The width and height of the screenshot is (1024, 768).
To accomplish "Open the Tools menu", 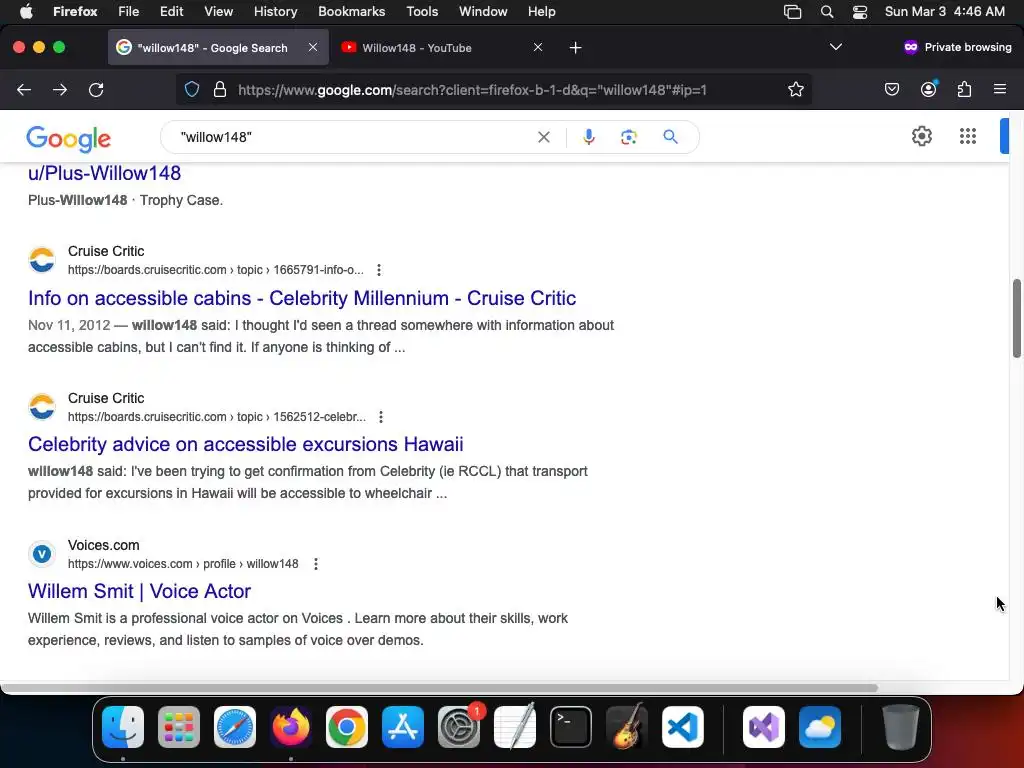I will point(422,11).
